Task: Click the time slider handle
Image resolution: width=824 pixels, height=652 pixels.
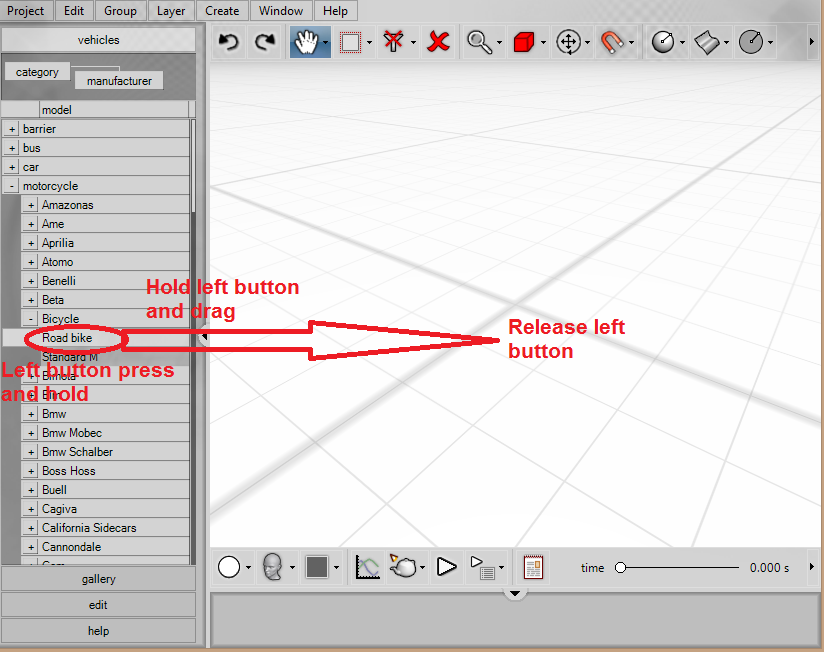Action: coord(621,567)
